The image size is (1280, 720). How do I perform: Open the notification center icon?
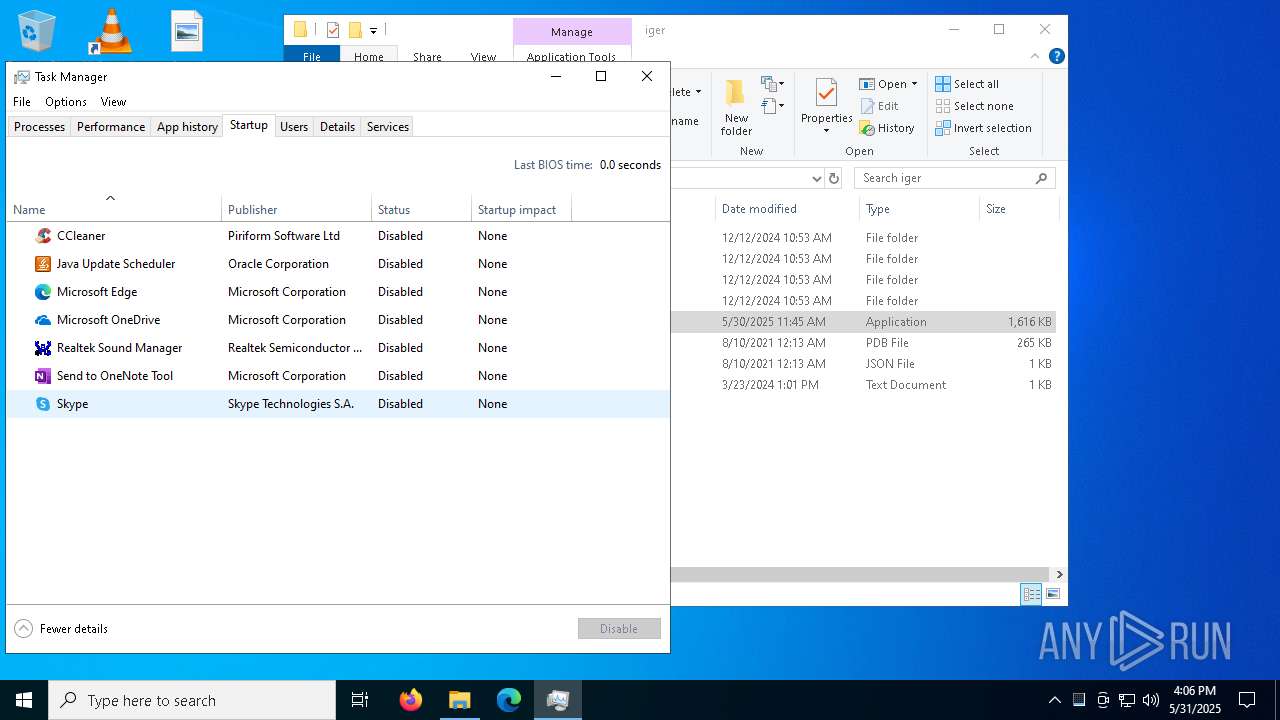[1247, 700]
